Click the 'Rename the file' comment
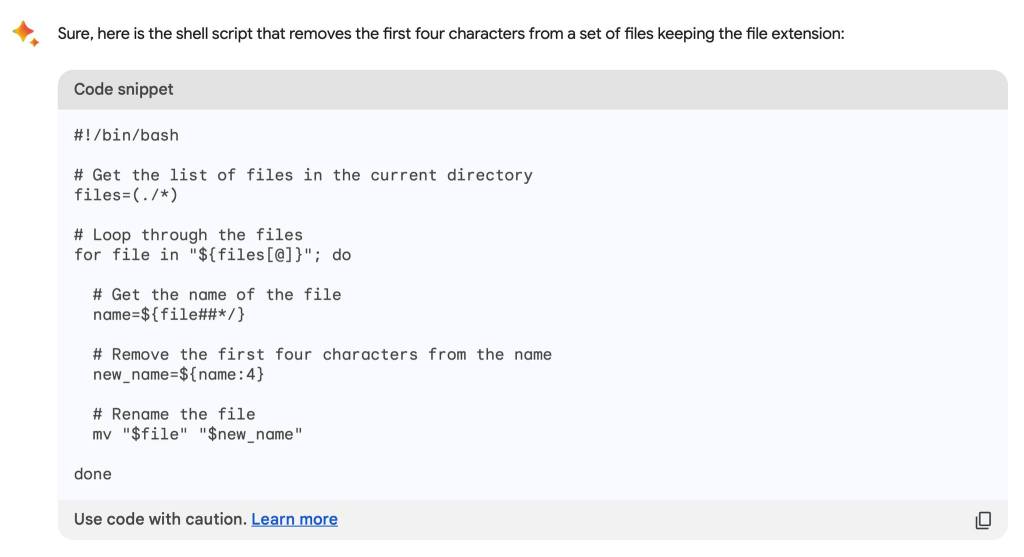 click(x=174, y=414)
